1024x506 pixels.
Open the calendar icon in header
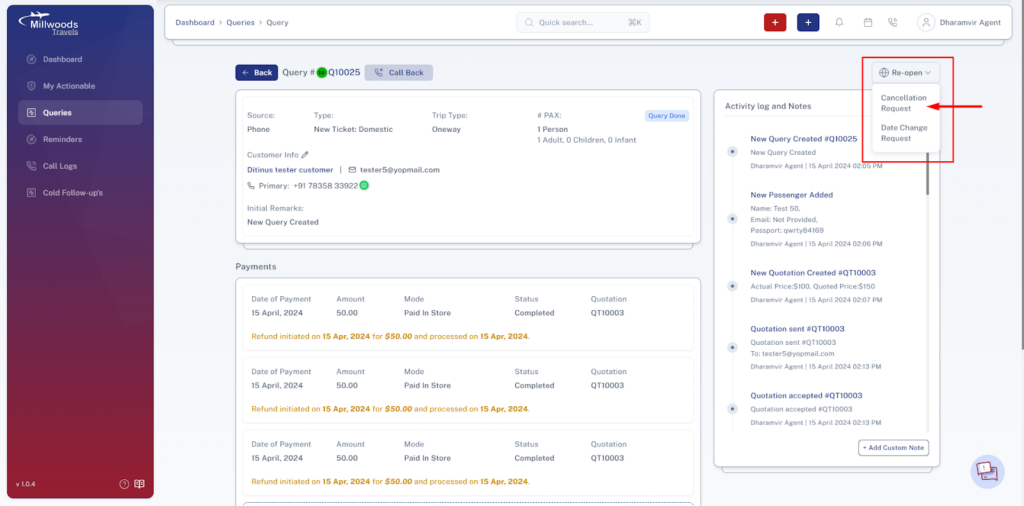pyautogui.click(x=868, y=22)
